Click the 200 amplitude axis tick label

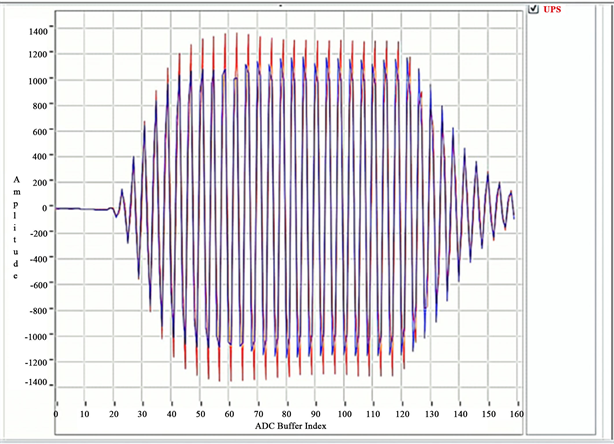click(41, 182)
